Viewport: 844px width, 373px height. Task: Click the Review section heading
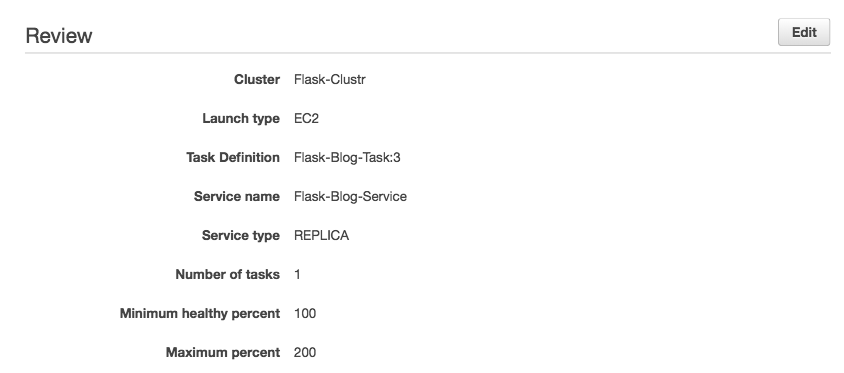(x=59, y=36)
